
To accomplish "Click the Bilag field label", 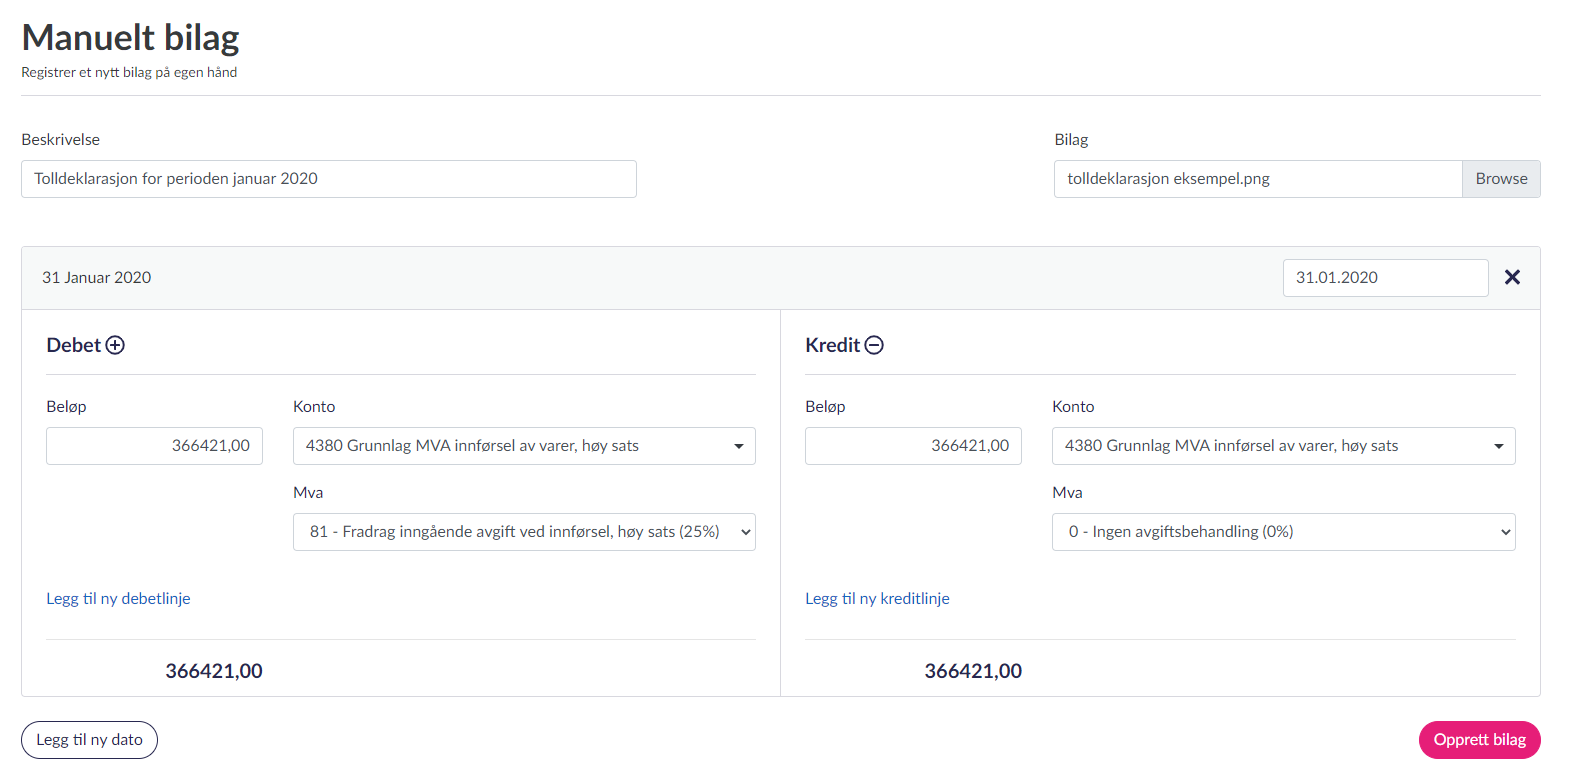I will 1071,140.
